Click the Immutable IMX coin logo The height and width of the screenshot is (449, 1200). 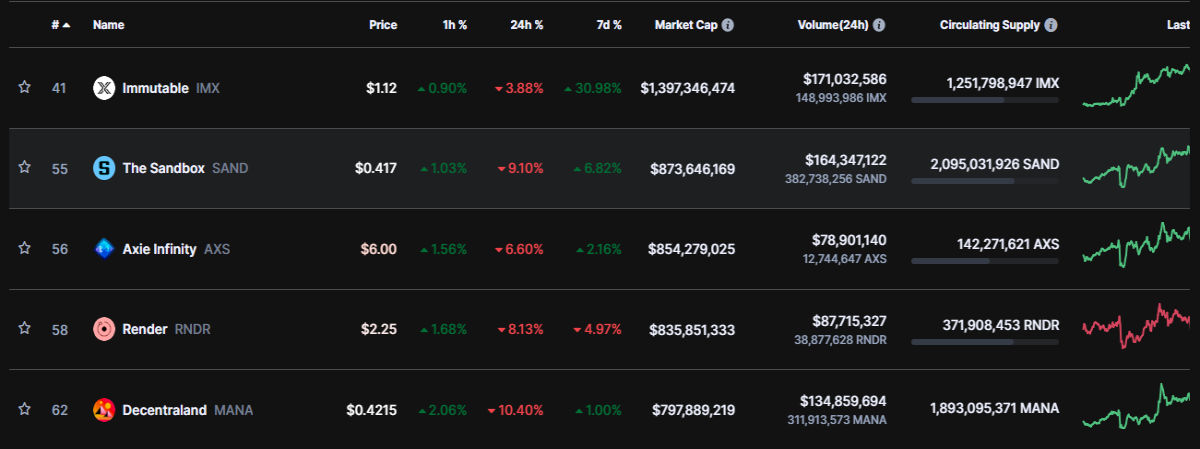point(104,88)
